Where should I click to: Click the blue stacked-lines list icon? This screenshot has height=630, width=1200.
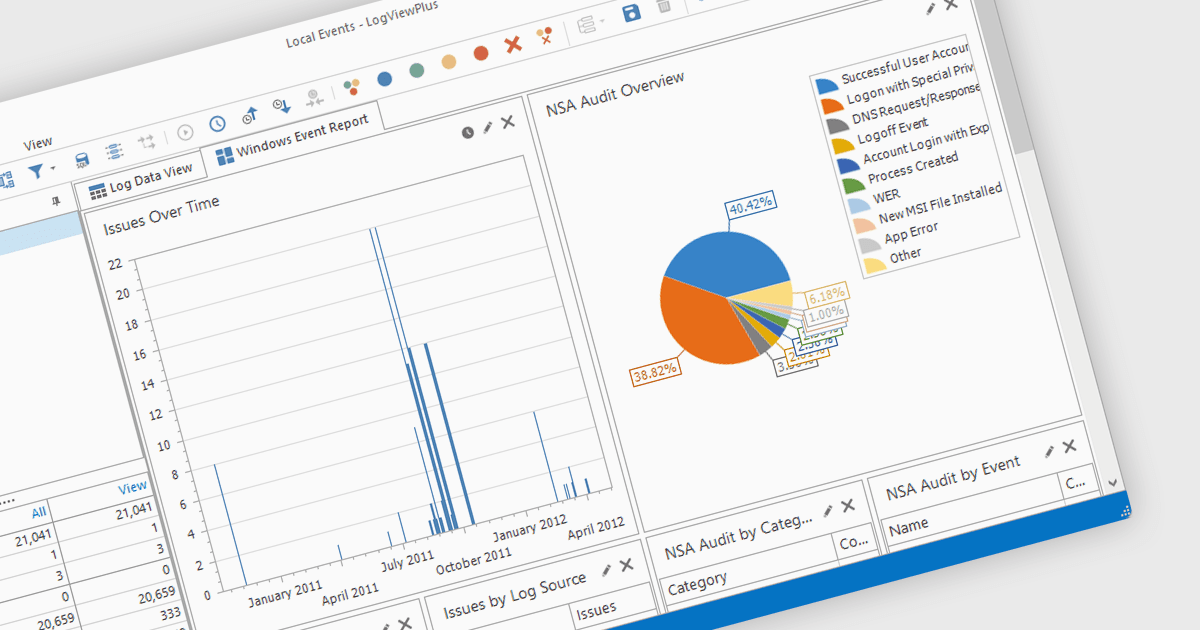coord(114,151)
